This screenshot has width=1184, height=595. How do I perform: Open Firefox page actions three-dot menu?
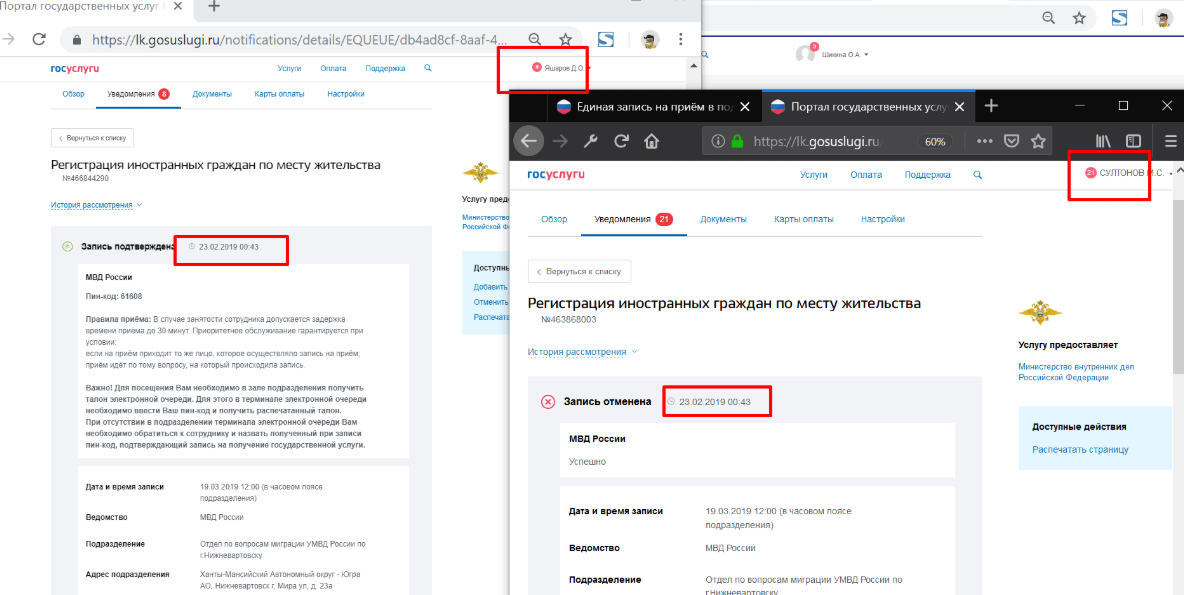point(984,141)
